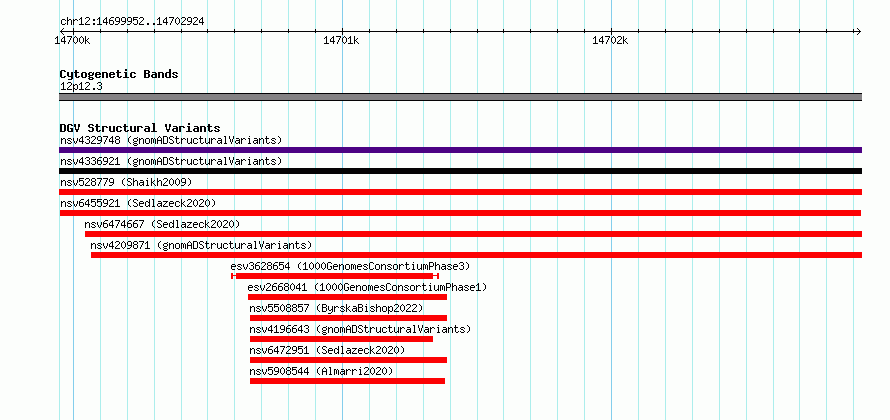The width and height of the screenshot is (890, 420).
Task: Click the 12p12.3 band label
Action: pyautogui.click(x=81, y=87)
